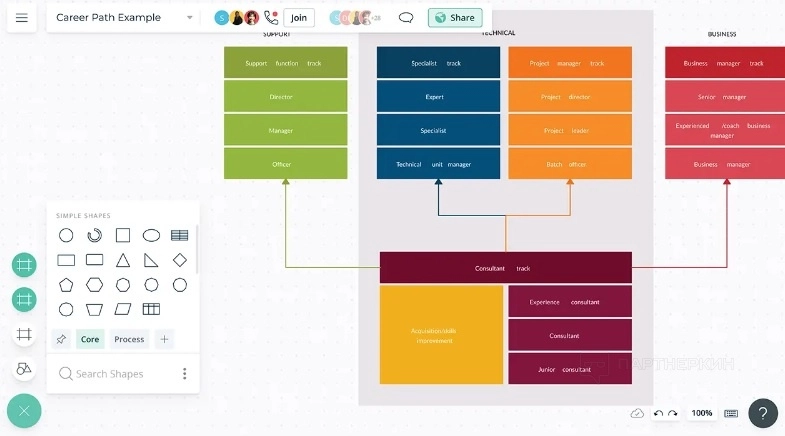Image resolution: width=785 pixels, height=436 pixels.
Task: Show the +28 additional collaborators
Action: 376,18
